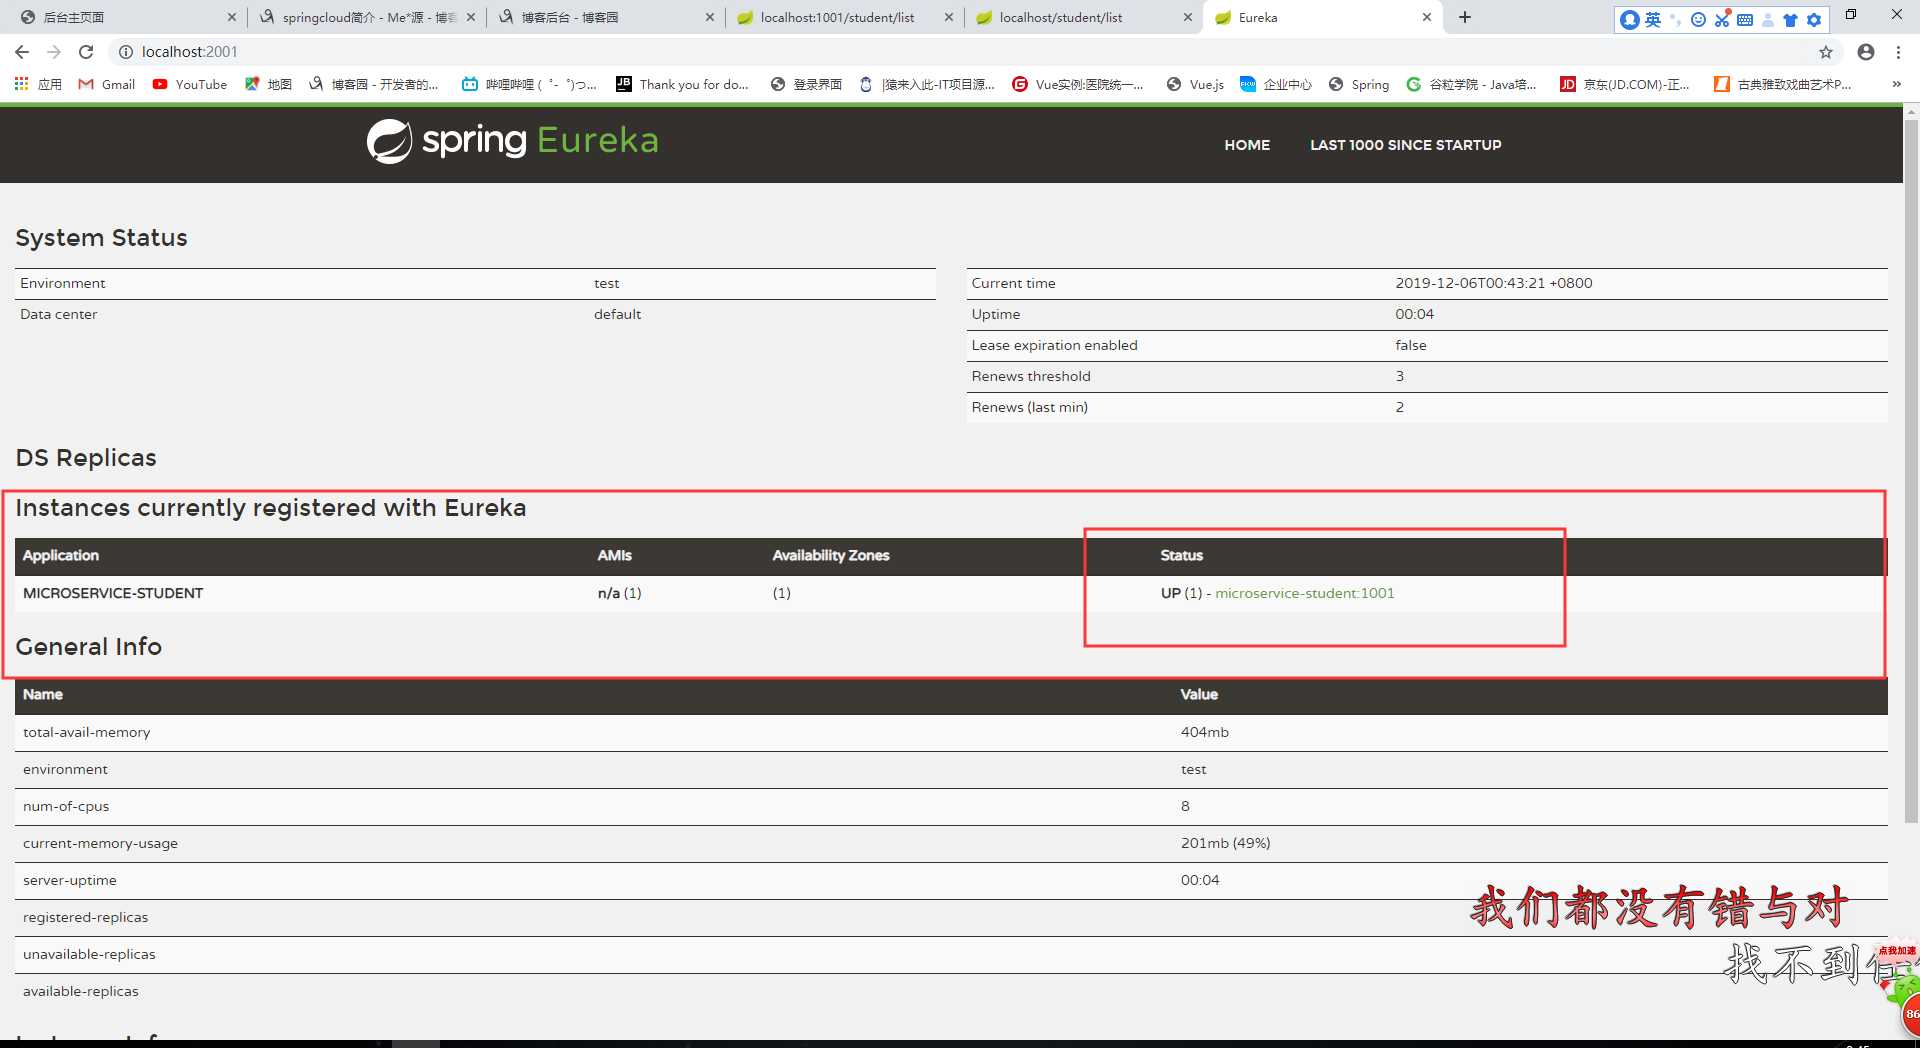This screenshot has height=1048, width=1920.
Task: Open the Vue.js bookmark
Action: tap(1195, 85)
